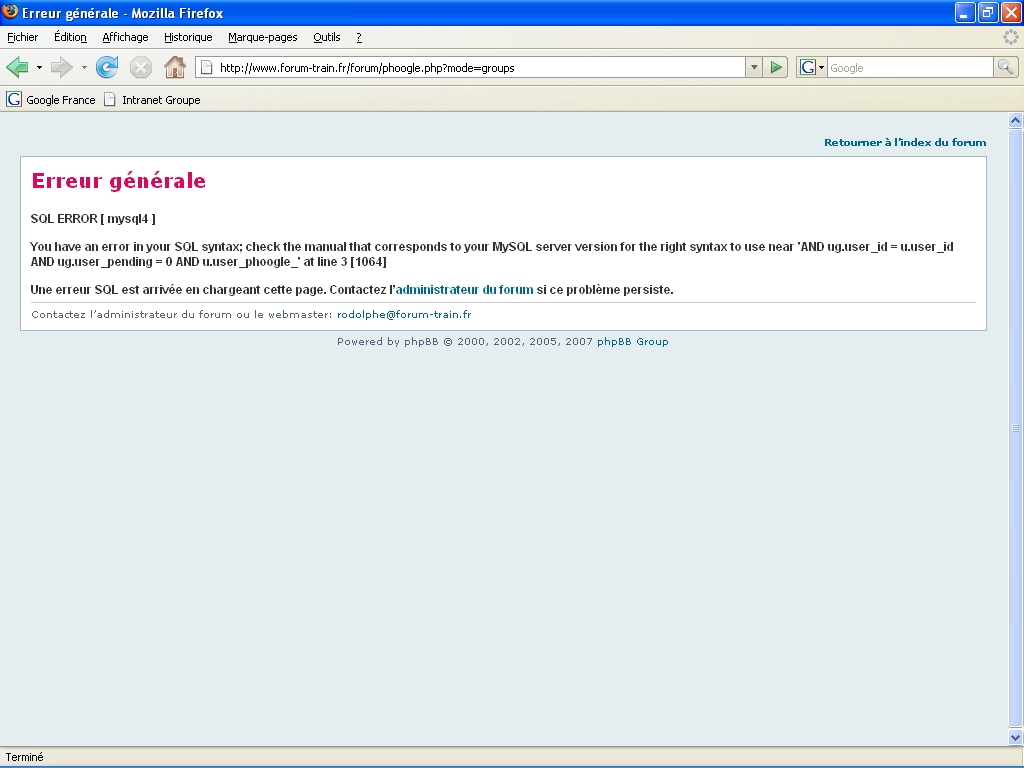1024x768 pixels.
Task: Click the activity throbber icon
Action: (1011, 37)
